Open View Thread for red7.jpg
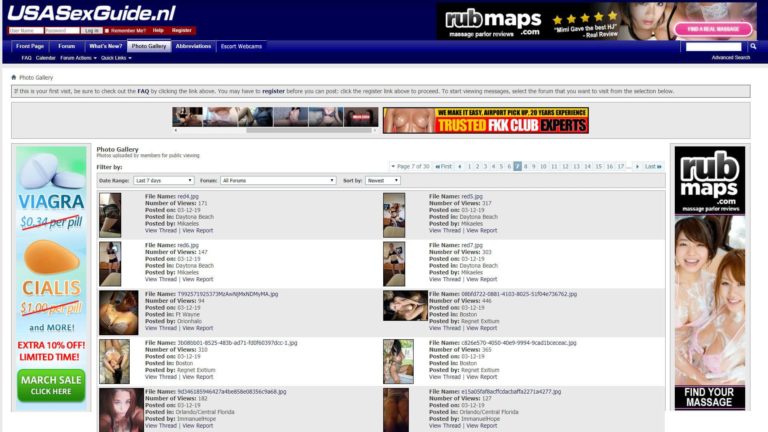Viewport: 768px width, 432px height. 445,279
